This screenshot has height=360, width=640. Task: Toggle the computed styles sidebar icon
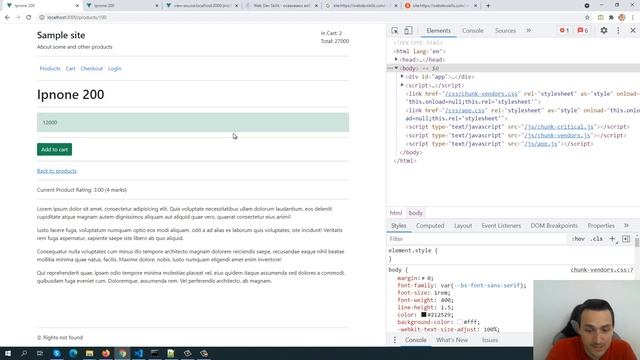click(626, 239)
